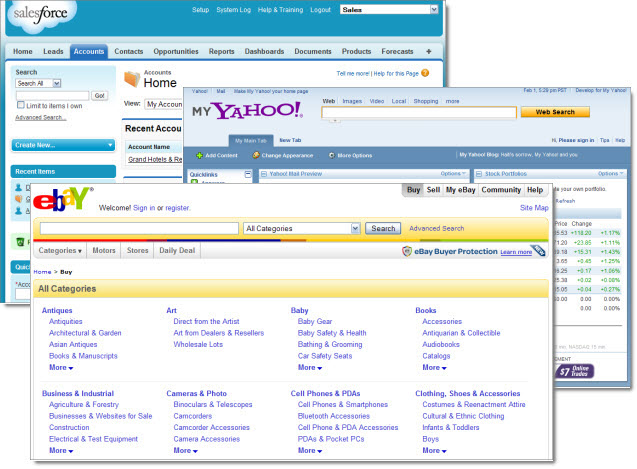Open the Audiobooks category link
This screenshot has width=637, height=469.
click(441, 344)
